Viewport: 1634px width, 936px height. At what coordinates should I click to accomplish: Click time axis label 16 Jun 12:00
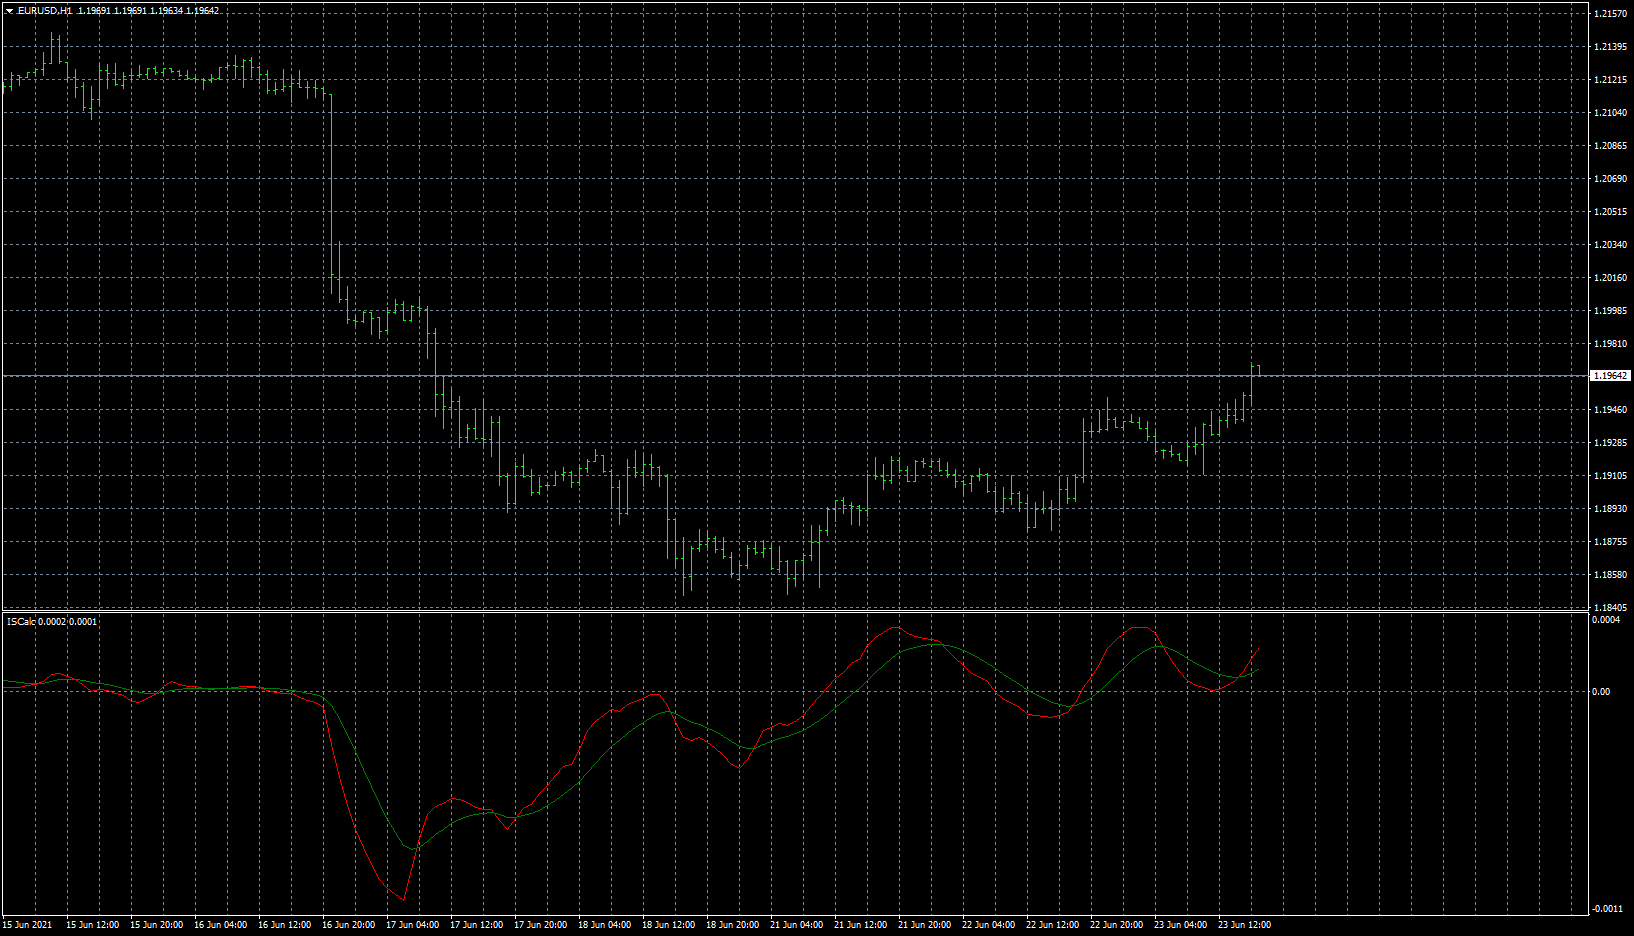(284, 925)
